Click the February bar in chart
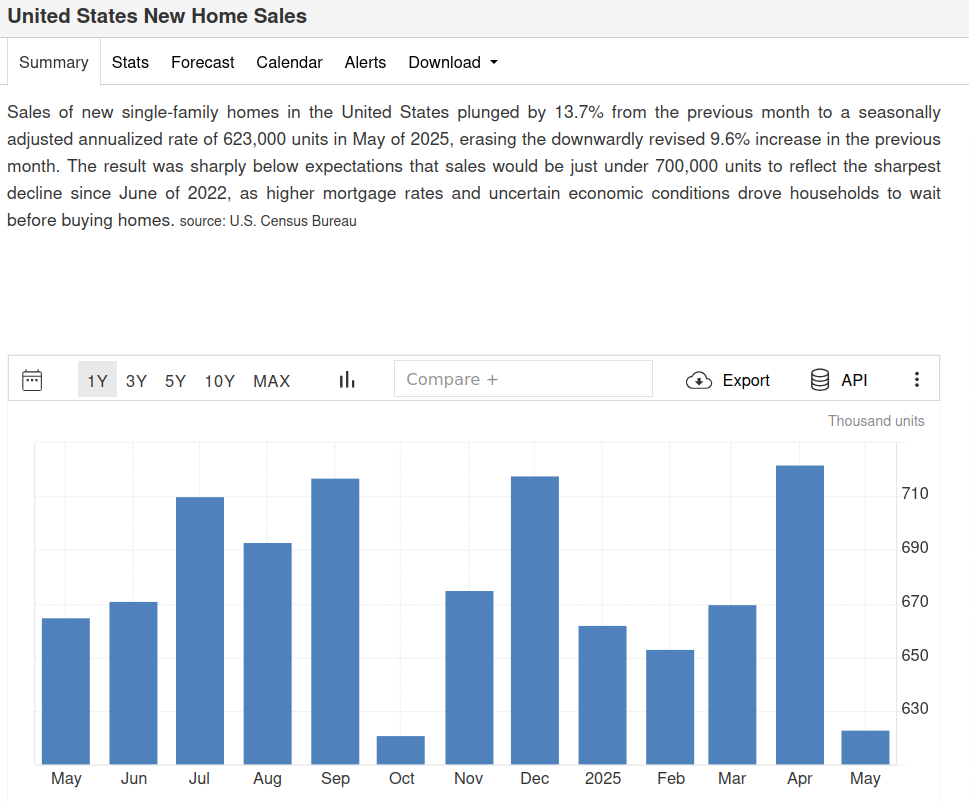 point(670,707)
